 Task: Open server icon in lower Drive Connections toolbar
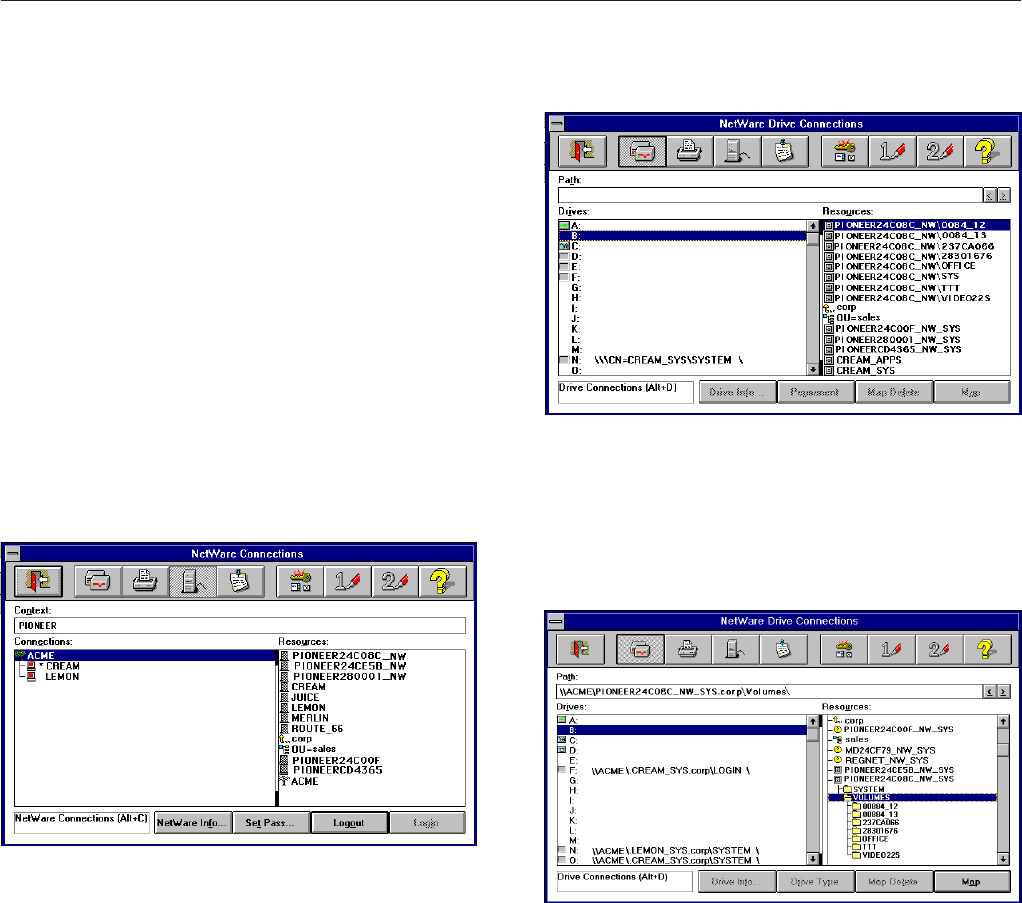point(736,649)
